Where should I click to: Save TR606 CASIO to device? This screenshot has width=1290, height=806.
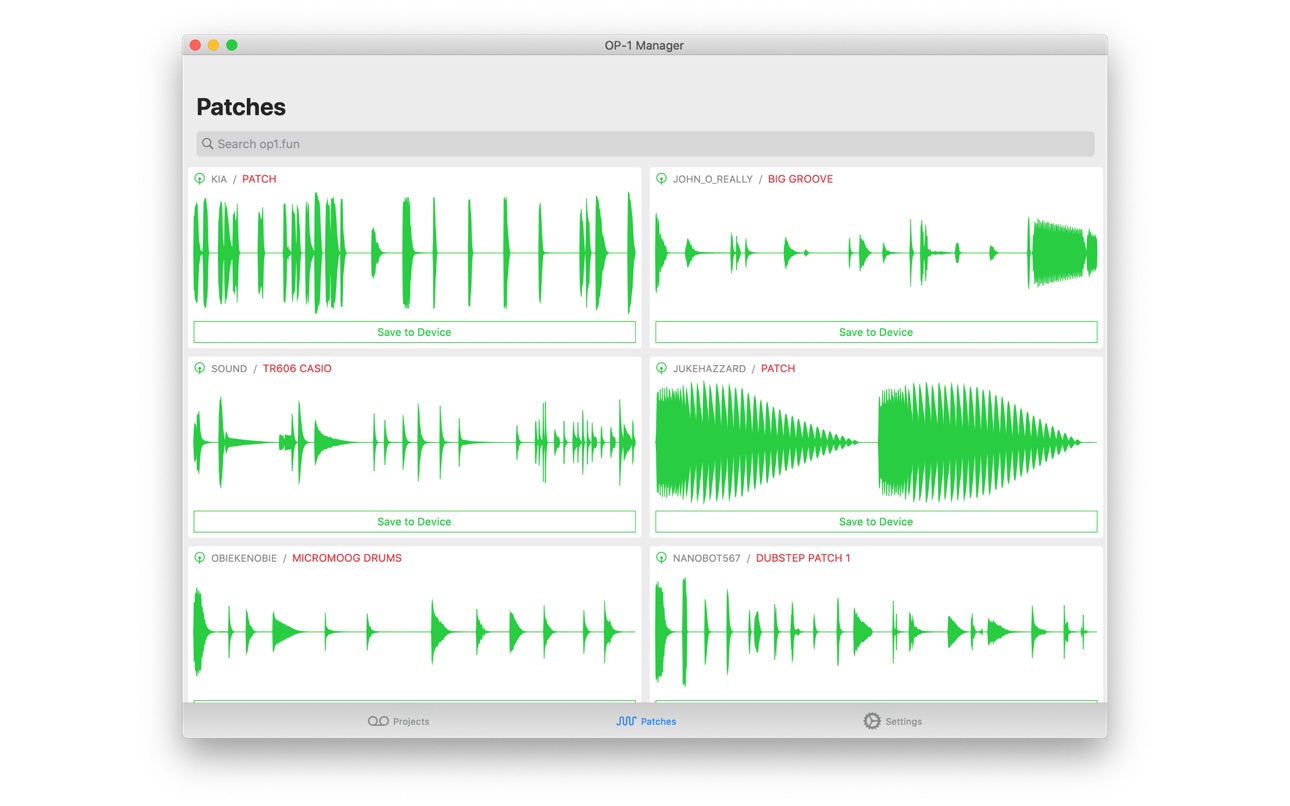click(414, 522)
